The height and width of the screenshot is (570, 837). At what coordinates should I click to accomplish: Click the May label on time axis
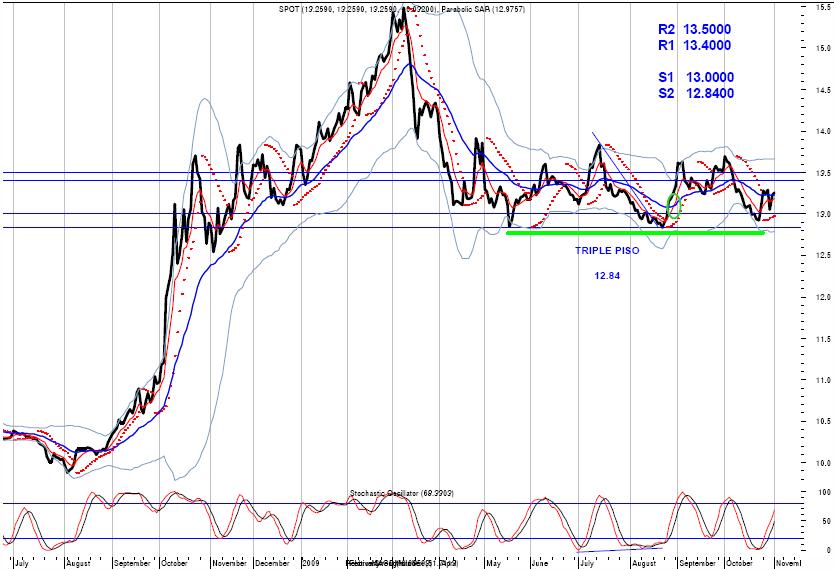tap(493, 564)
